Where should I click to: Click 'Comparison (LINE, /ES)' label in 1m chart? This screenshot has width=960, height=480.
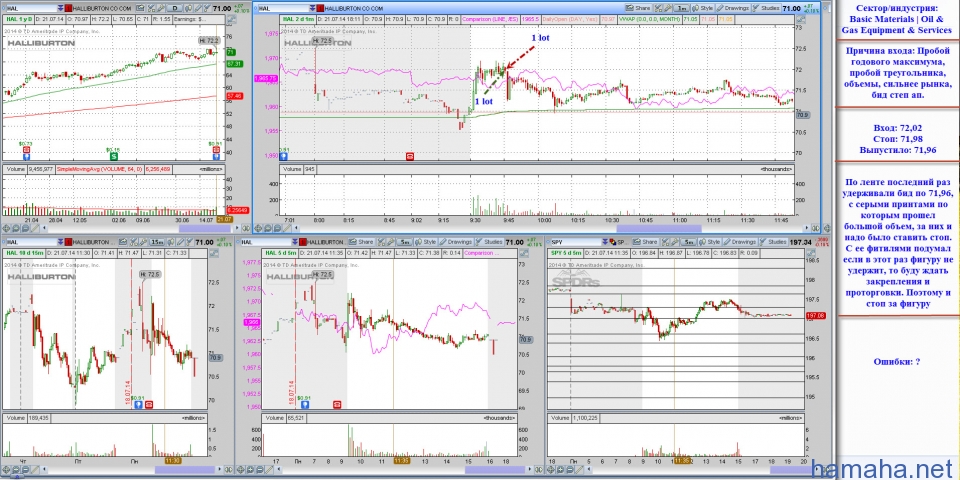pyautogui.click(x=492, y=19)
